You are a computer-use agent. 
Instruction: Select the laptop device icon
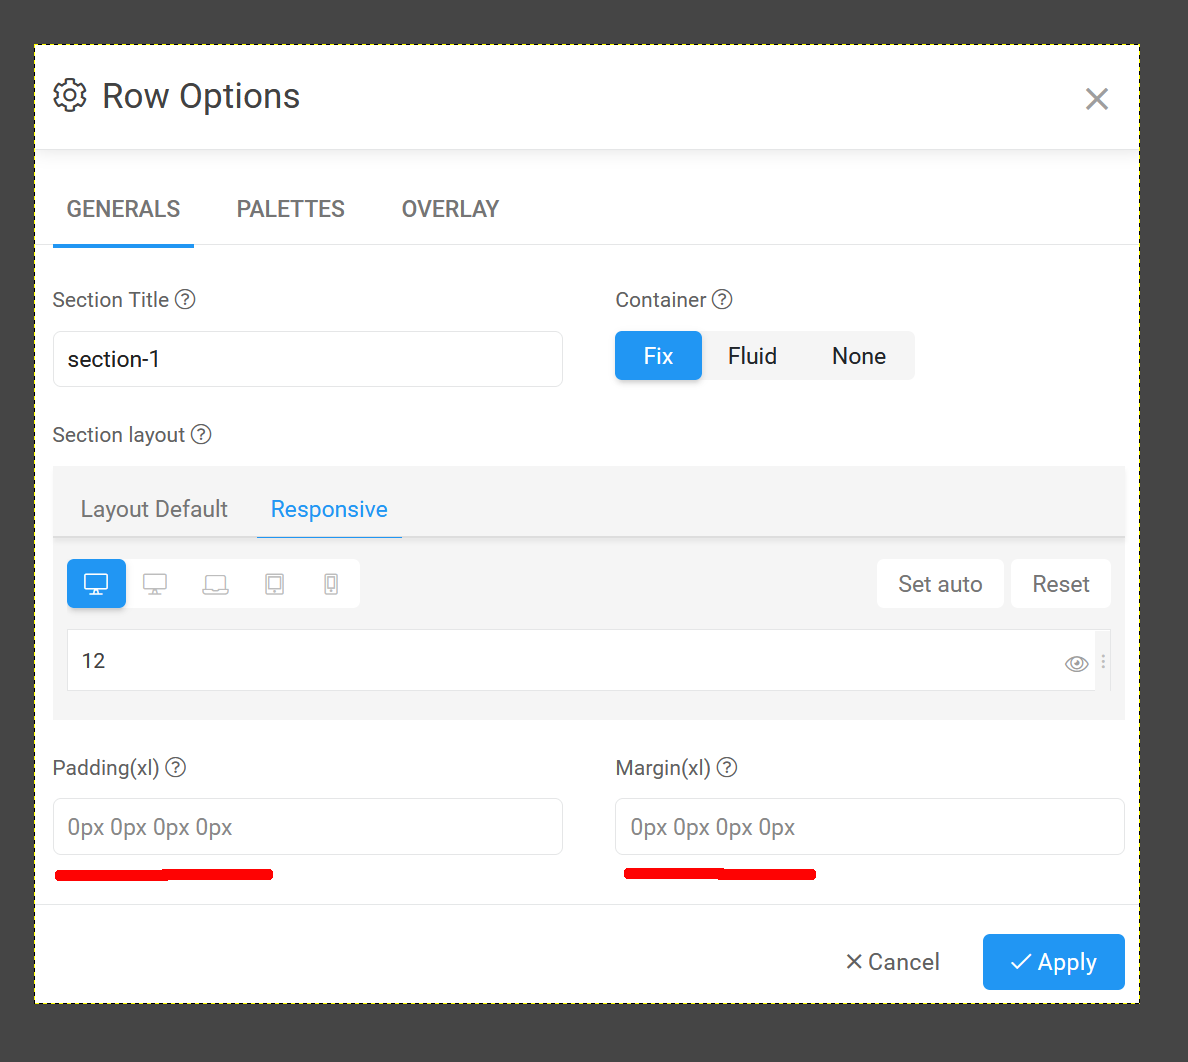tap(215, 584)
